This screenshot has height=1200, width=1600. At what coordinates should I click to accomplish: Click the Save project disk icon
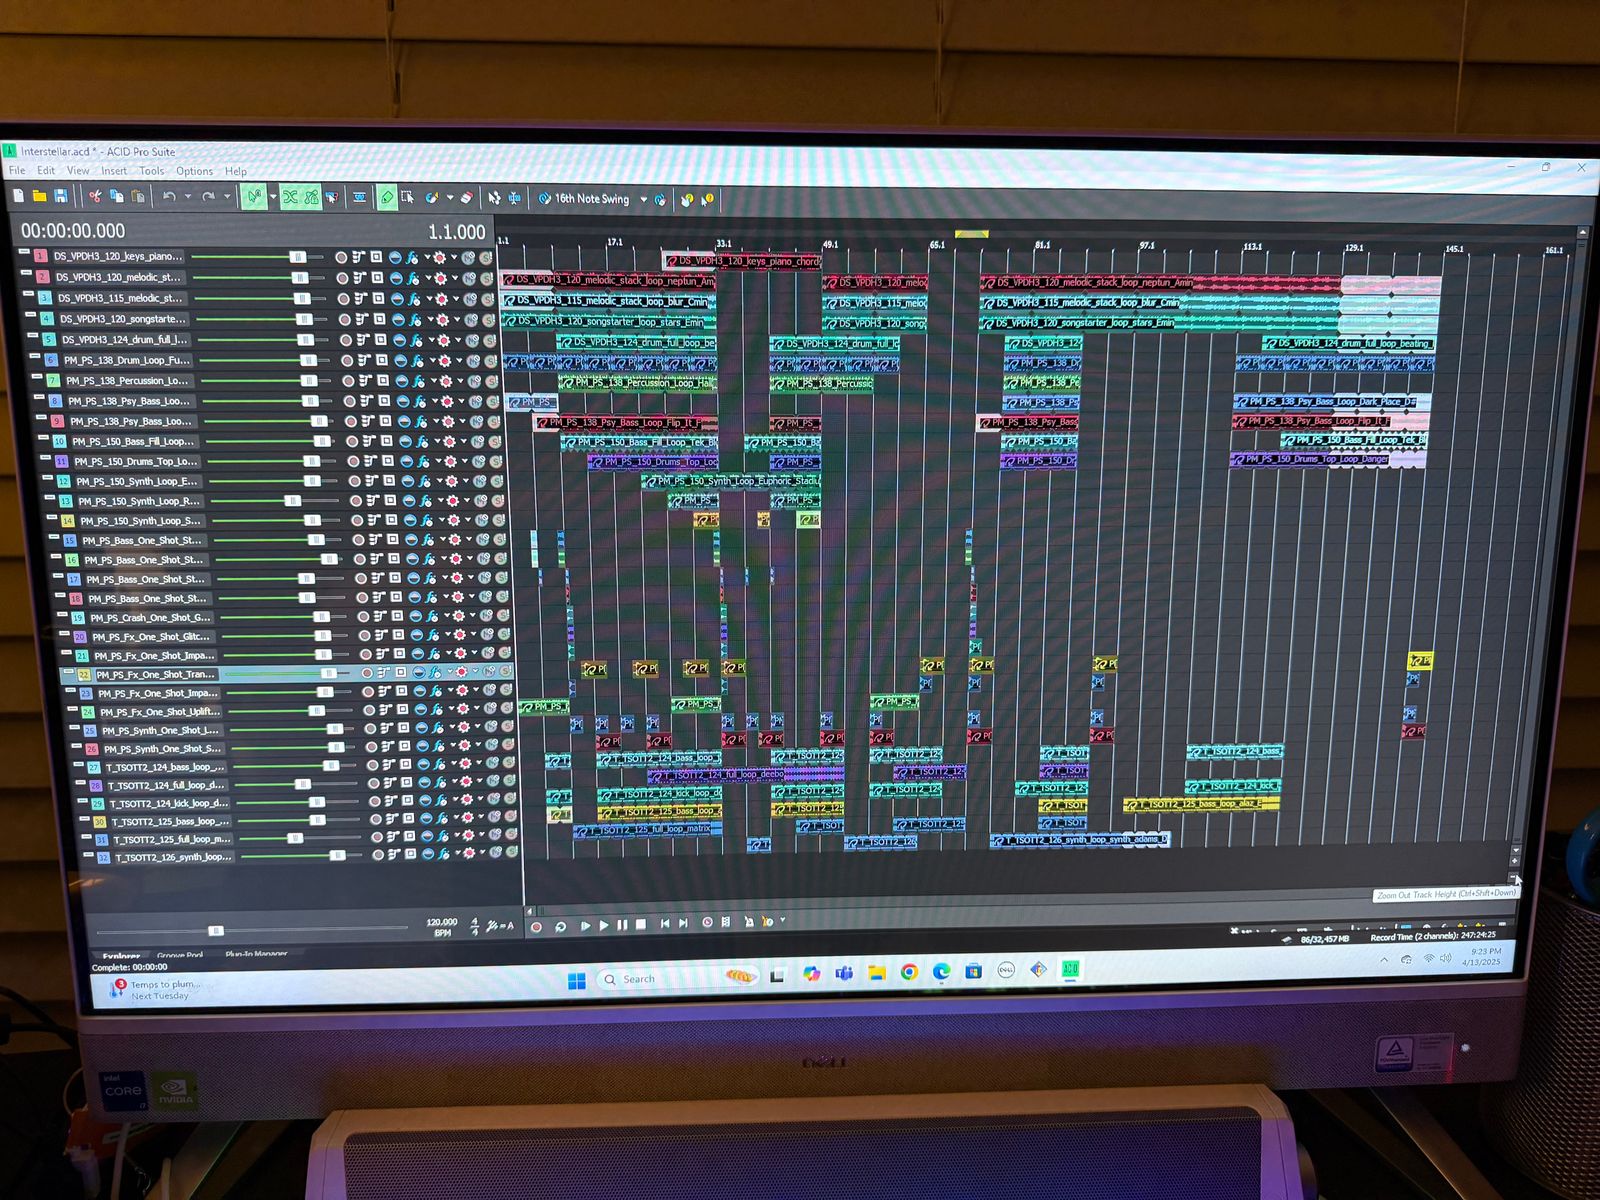coord(61,196)
